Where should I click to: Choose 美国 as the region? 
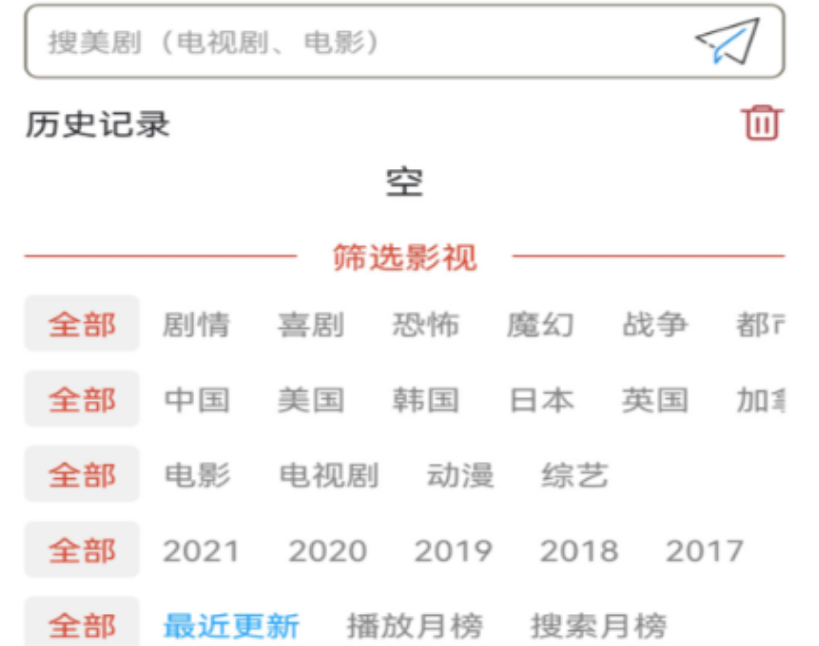(311, 400)
